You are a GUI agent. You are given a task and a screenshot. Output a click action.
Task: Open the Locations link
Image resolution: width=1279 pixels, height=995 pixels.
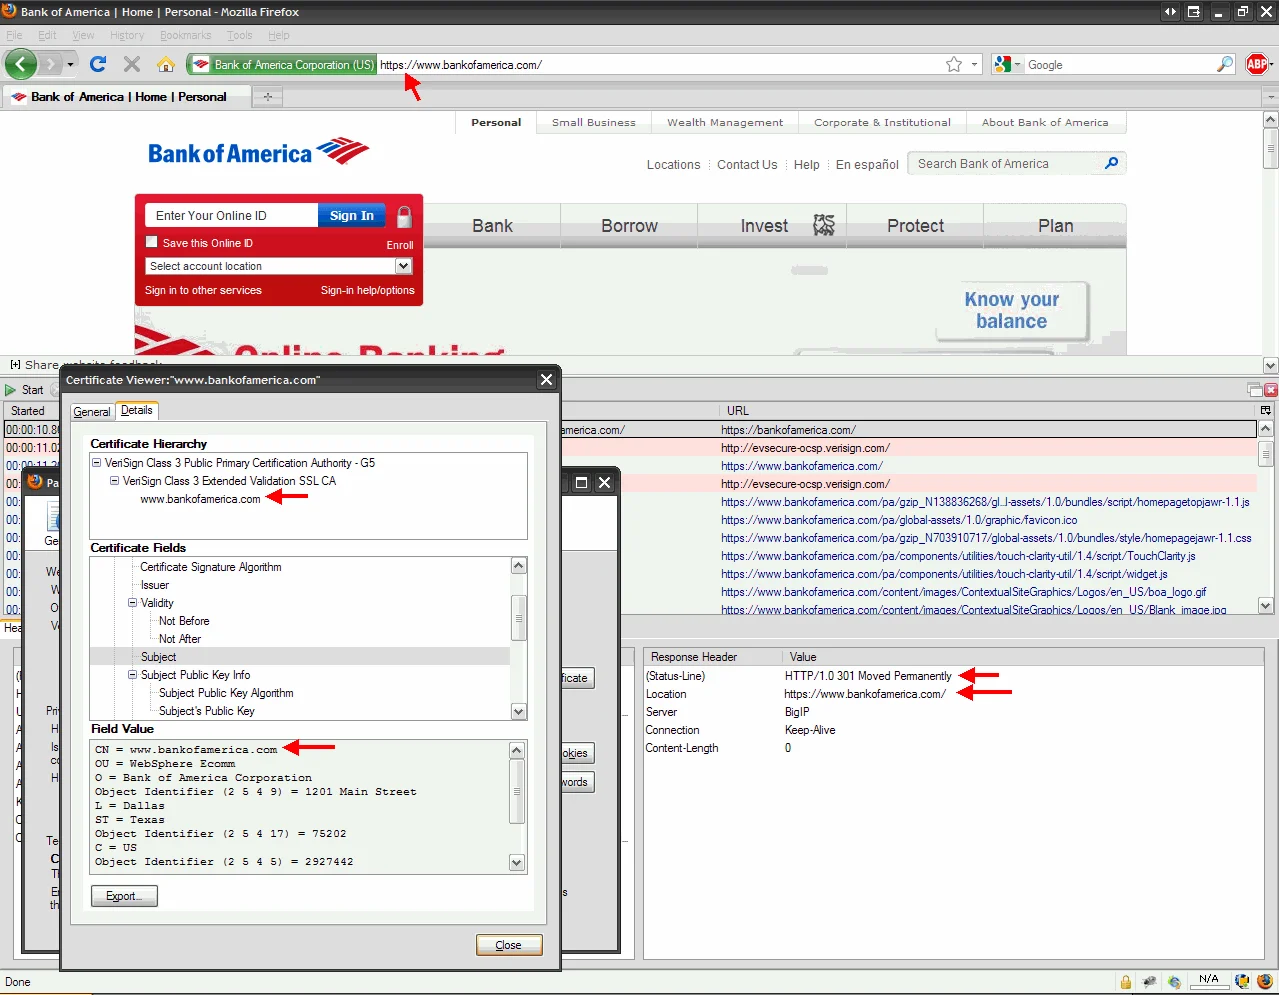pos(673,165)
